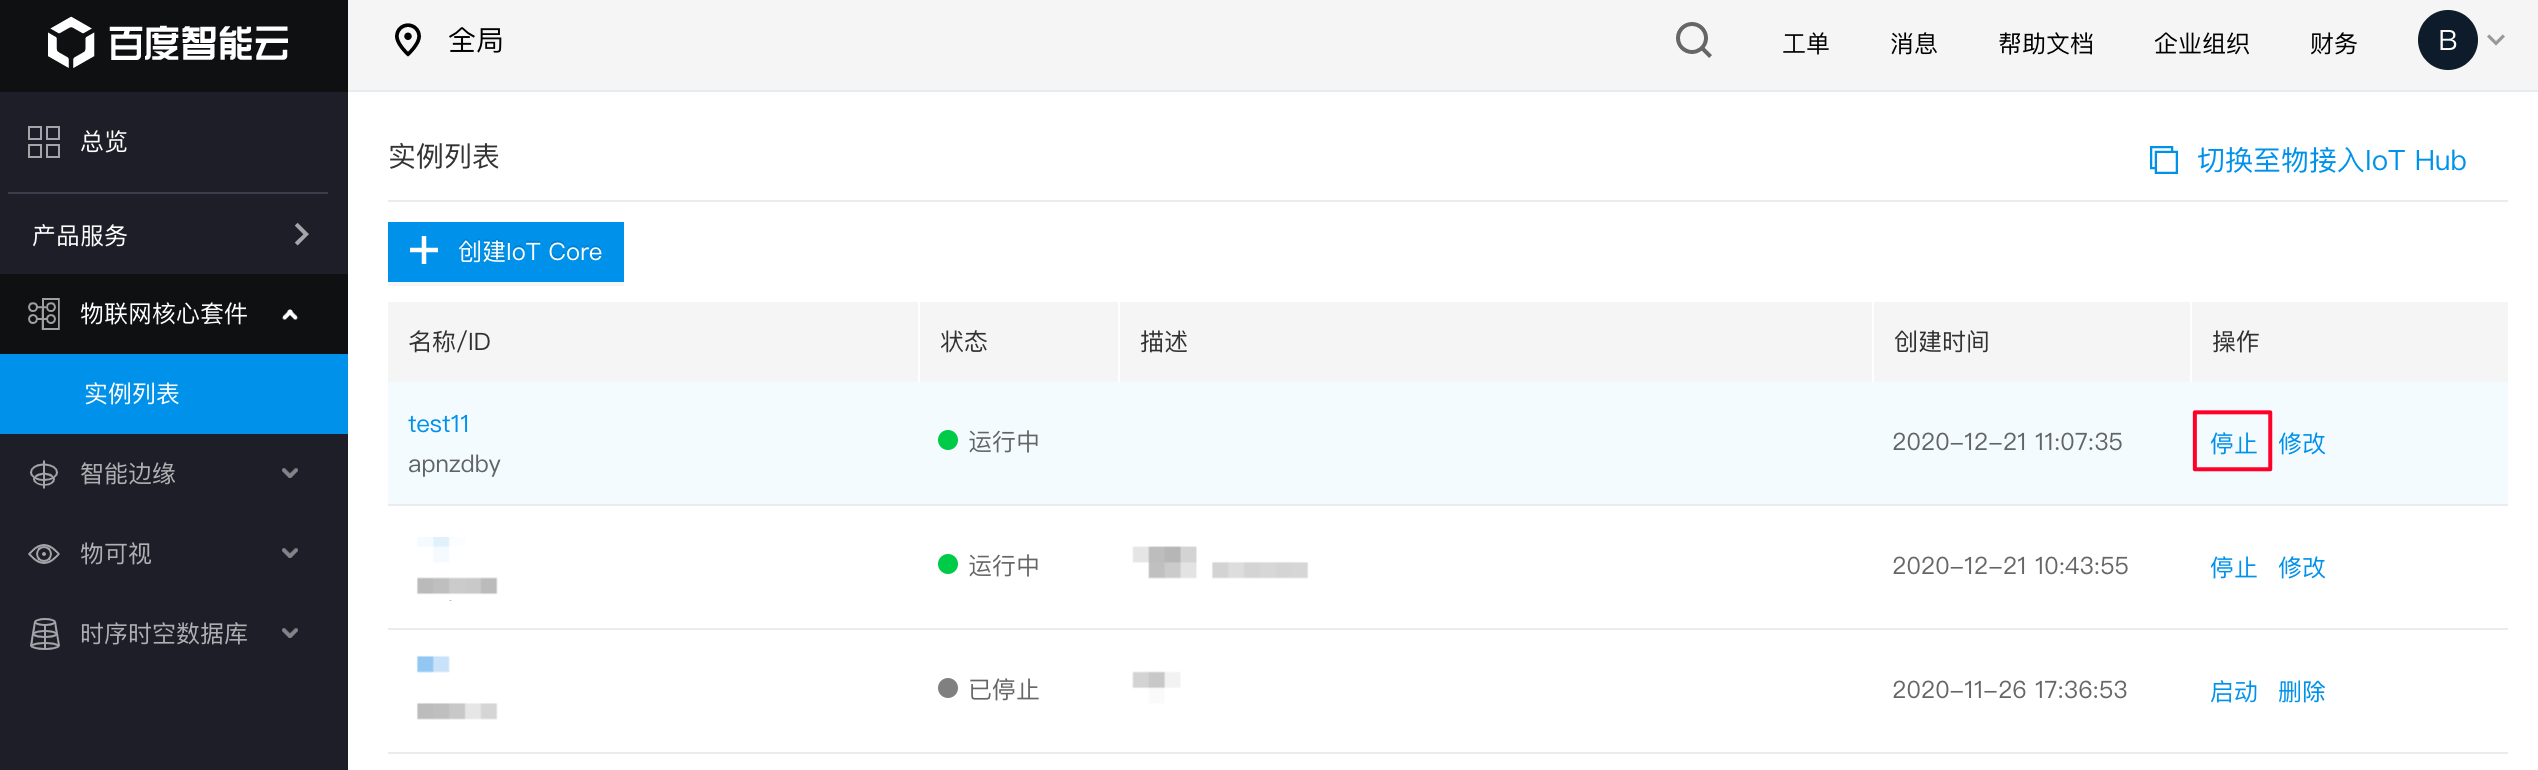Image resolution: width=2538 pixels, height=770 pixels.
Task: Click the 总览 overview grid icon
Action: tap(44, 142)
